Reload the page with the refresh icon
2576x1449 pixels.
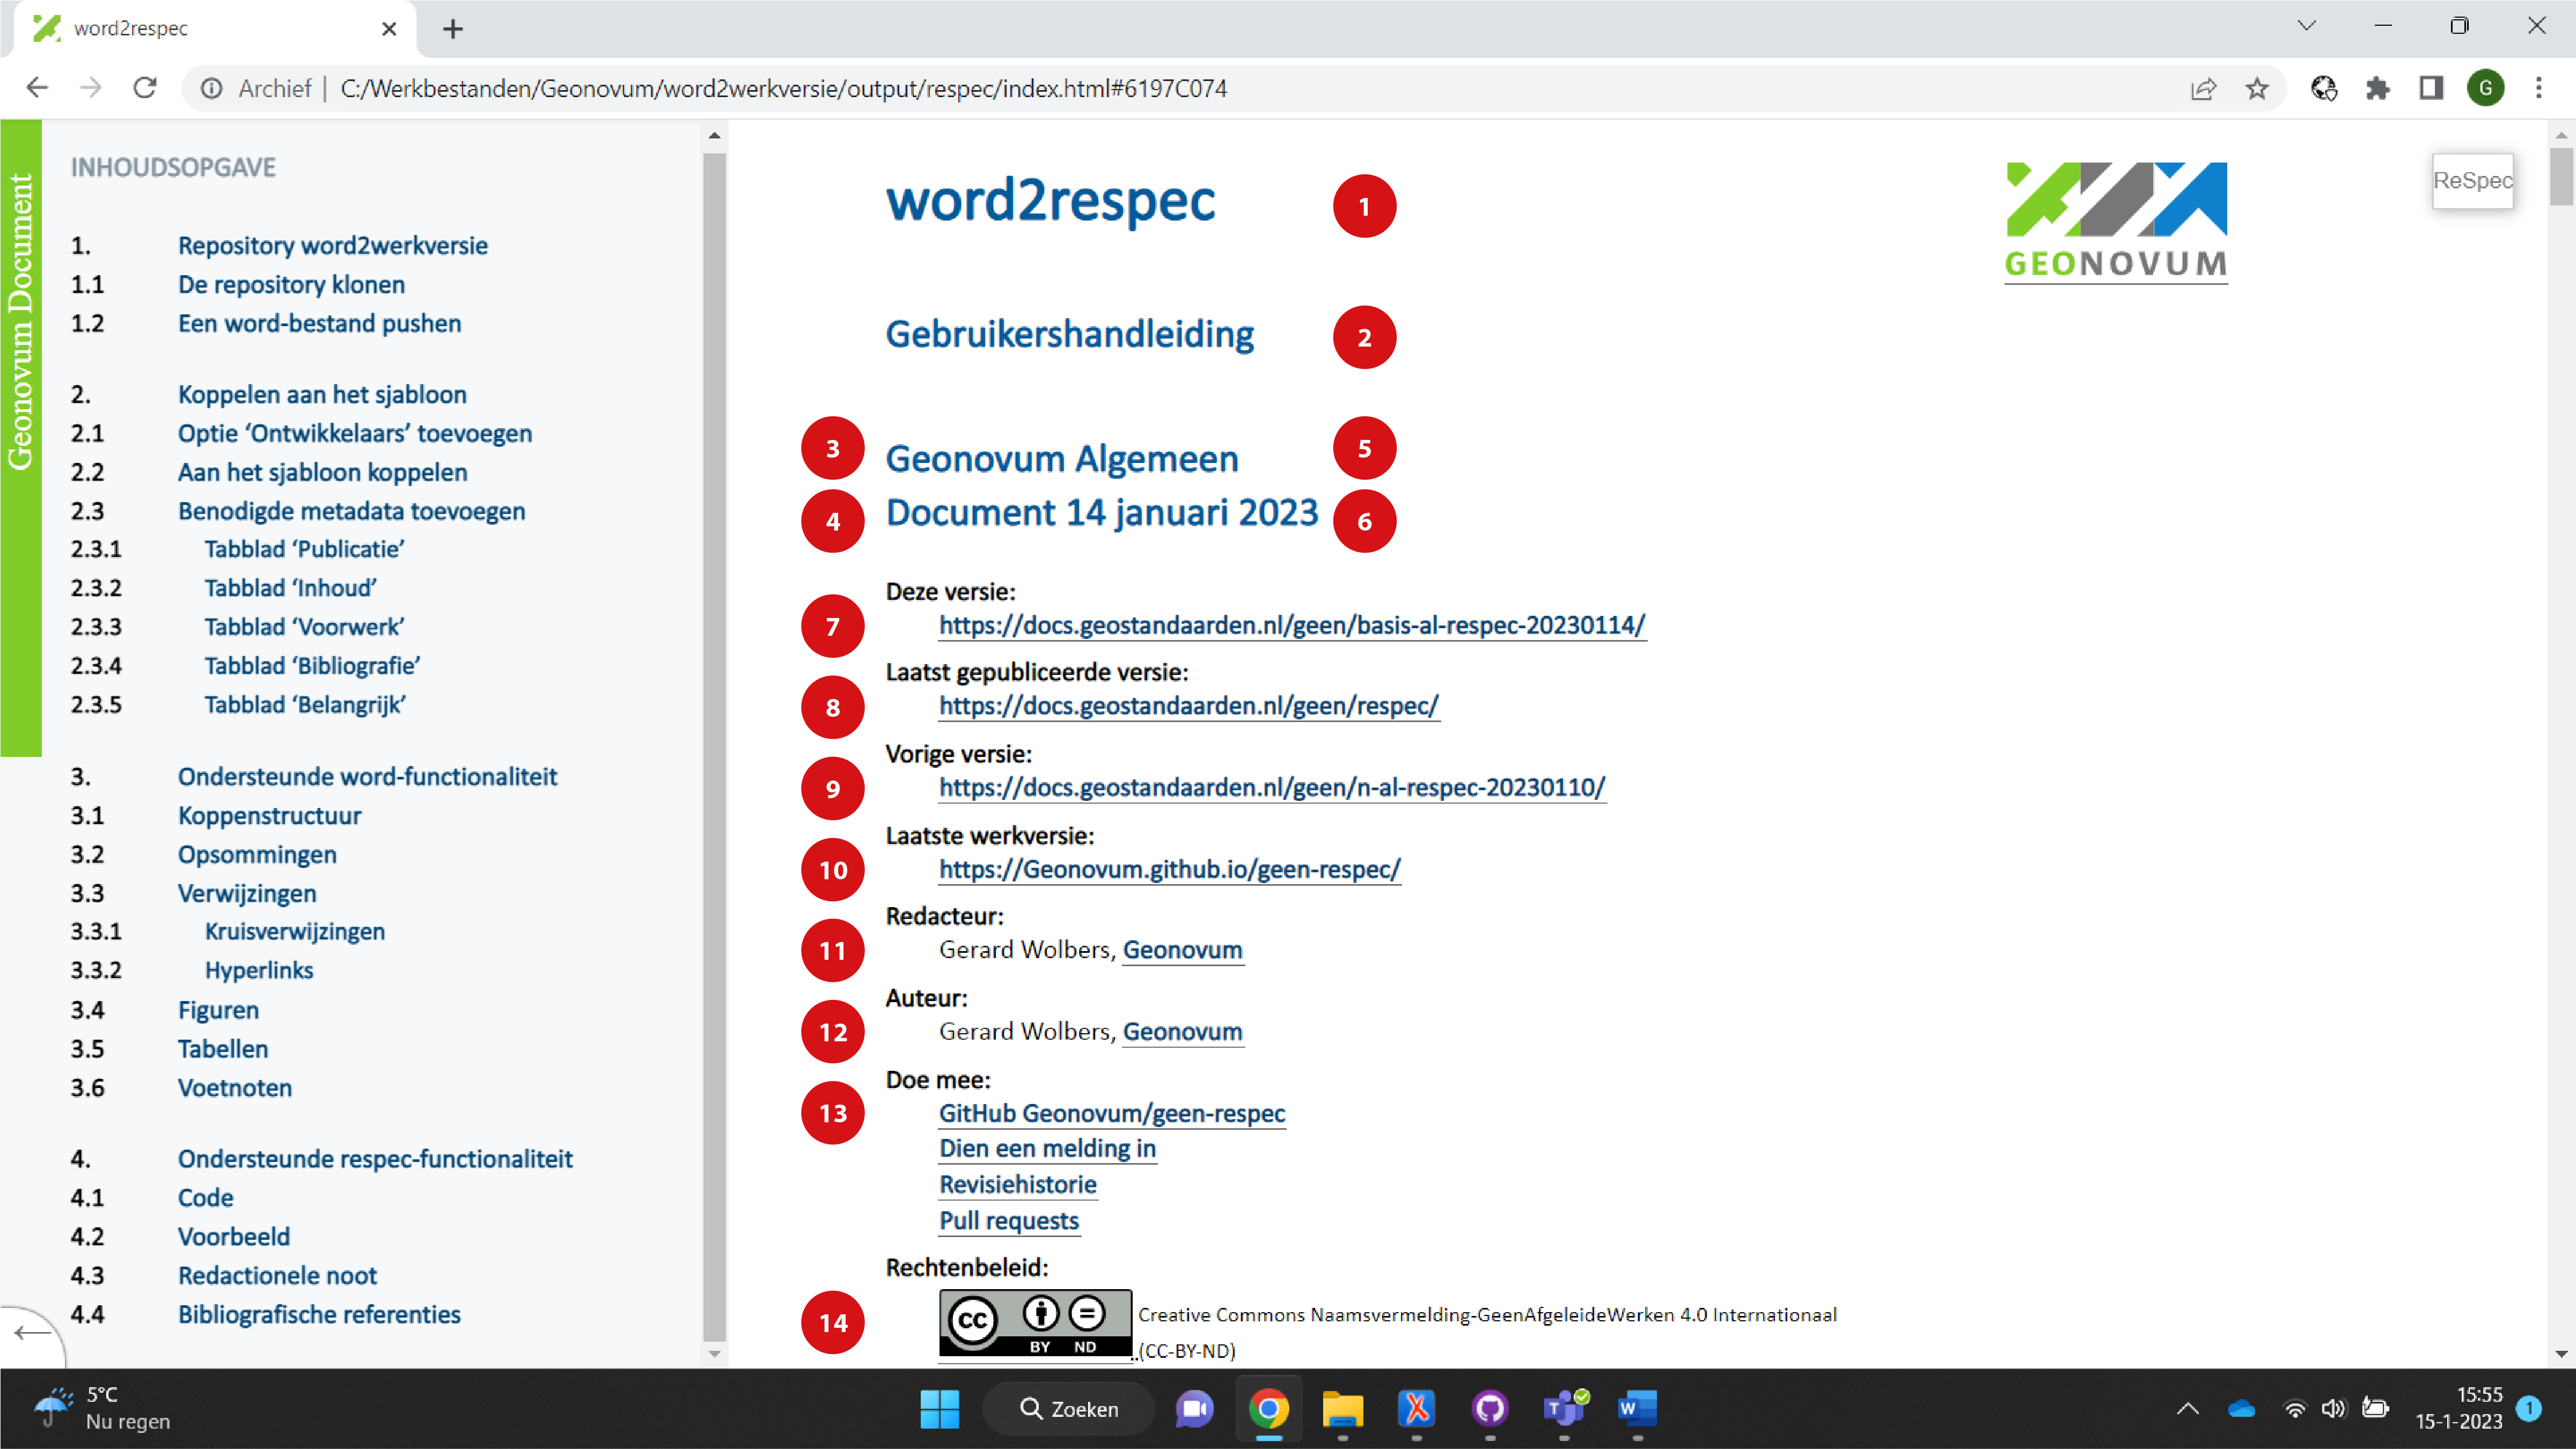(x=145, y=88)
